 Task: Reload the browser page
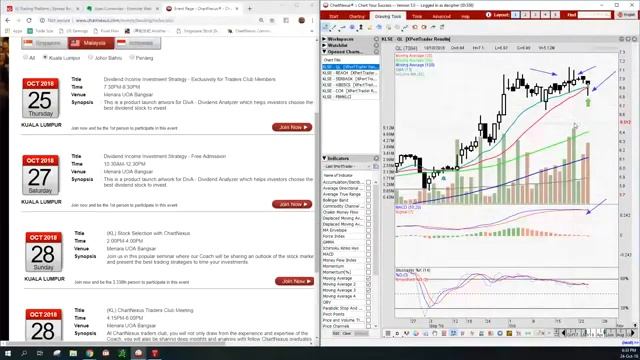click(29, 20)
